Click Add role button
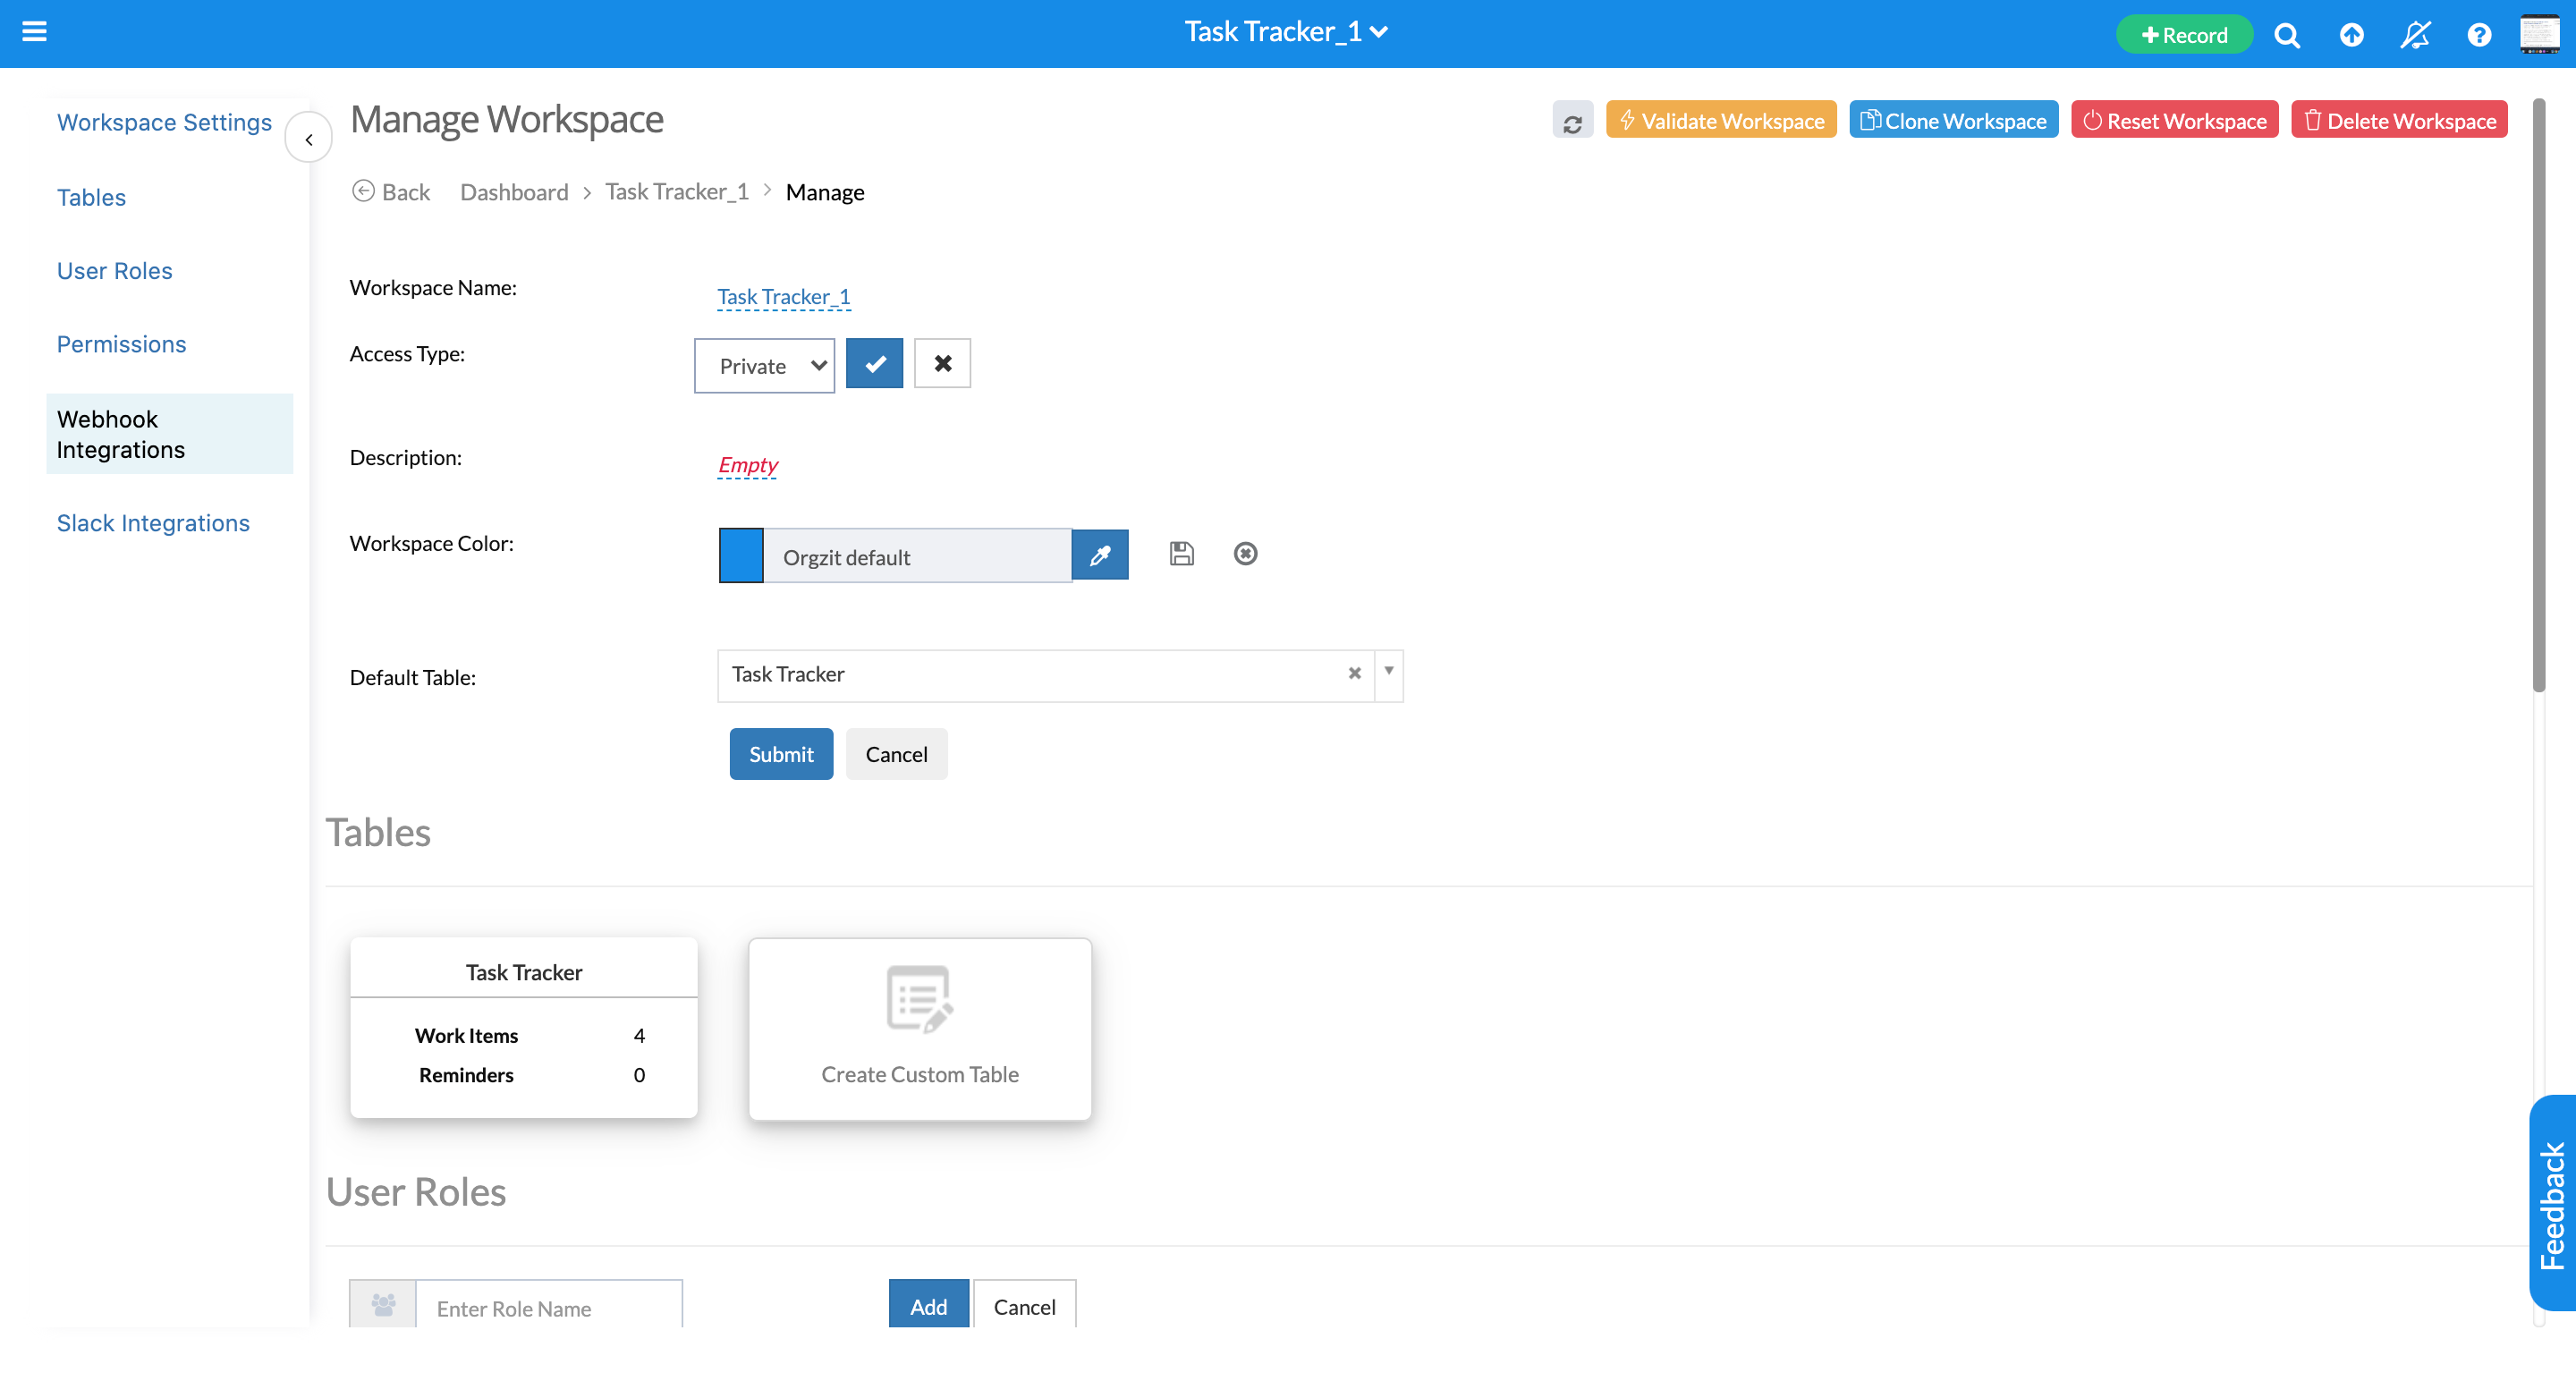 pos(928,1304)
